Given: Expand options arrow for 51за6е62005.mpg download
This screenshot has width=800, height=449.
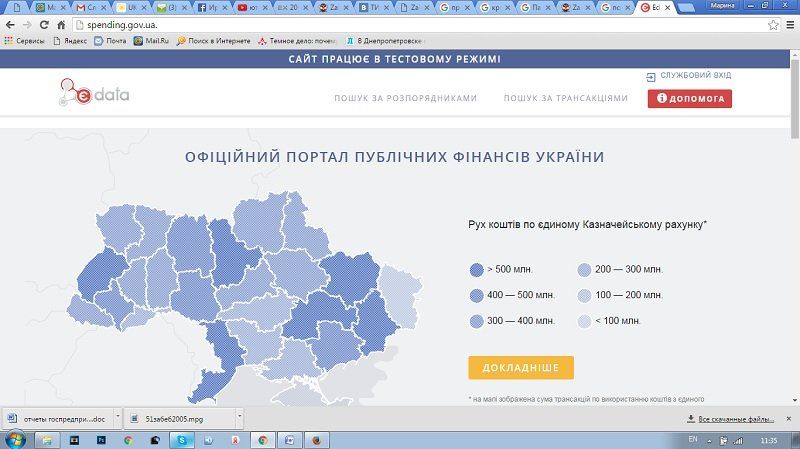Looking at the screenshot, I should pos(239,418).
